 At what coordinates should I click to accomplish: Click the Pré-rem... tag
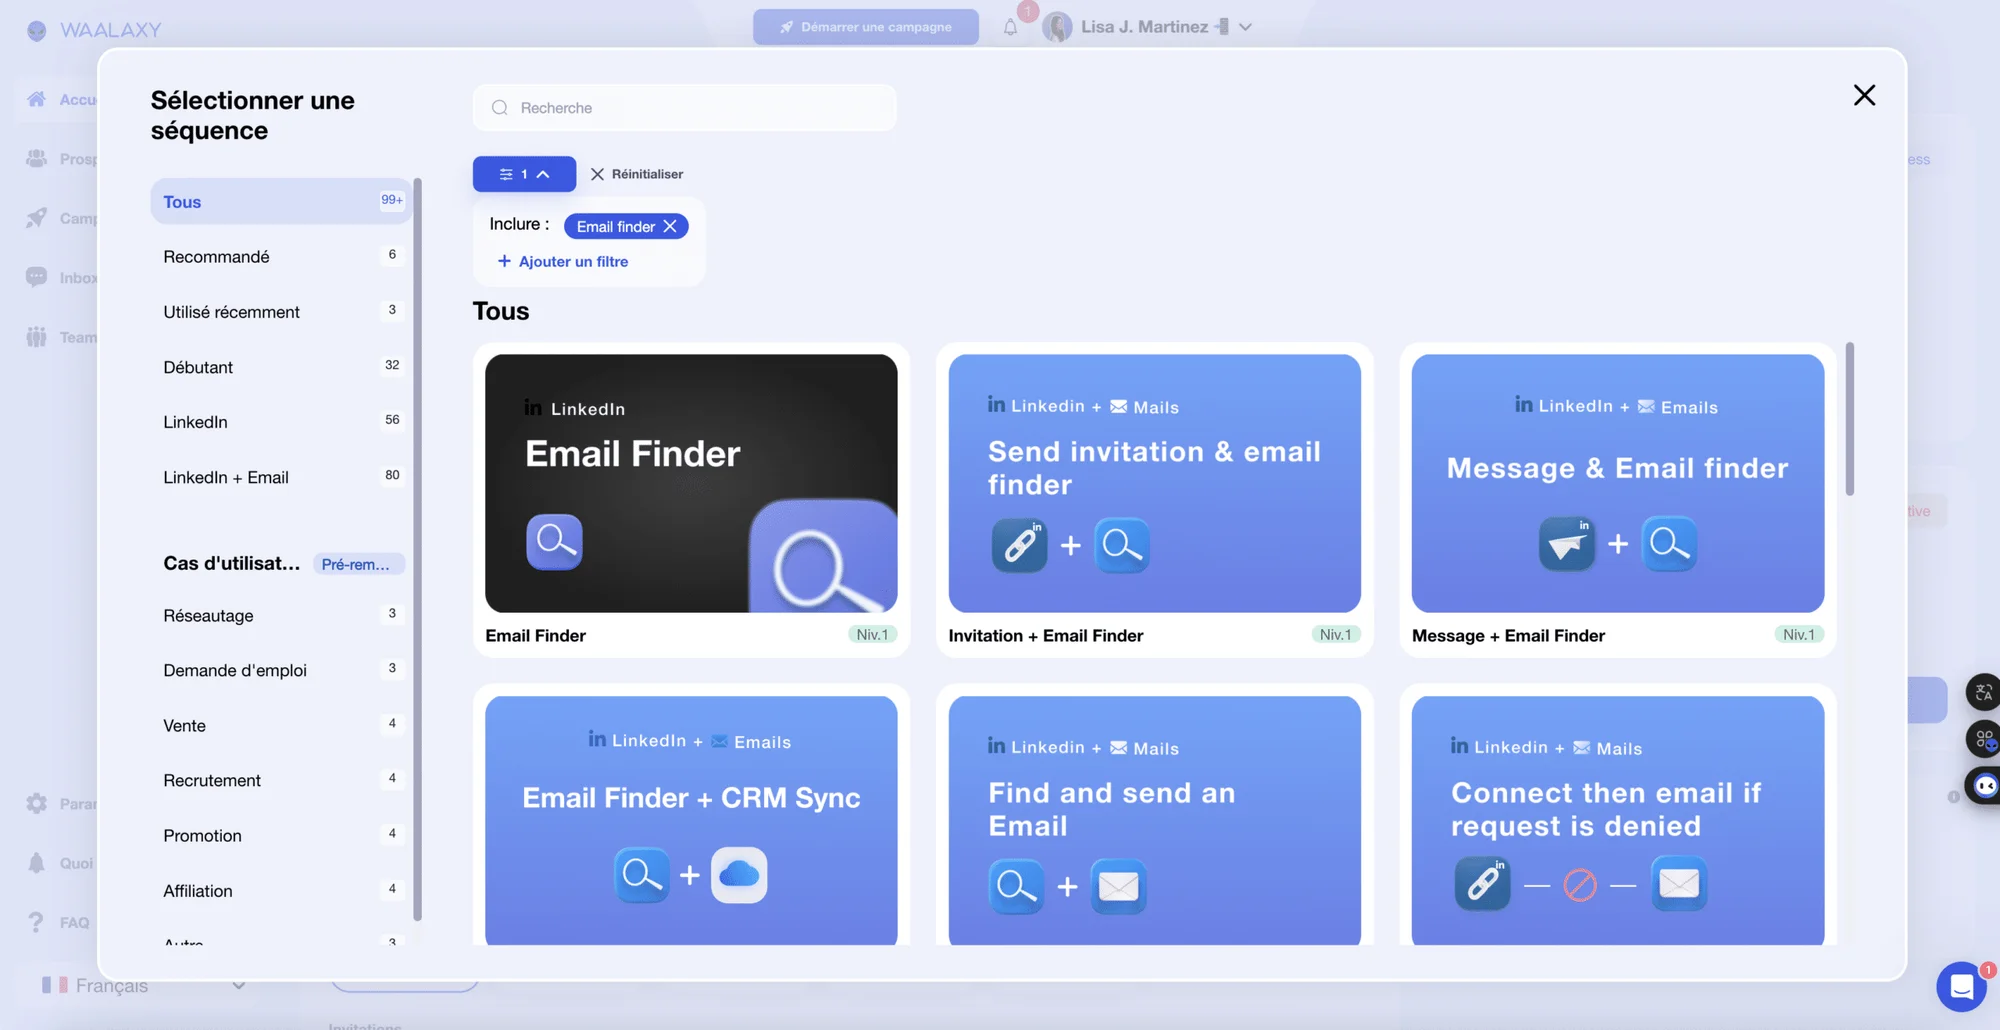pos(358,564)
